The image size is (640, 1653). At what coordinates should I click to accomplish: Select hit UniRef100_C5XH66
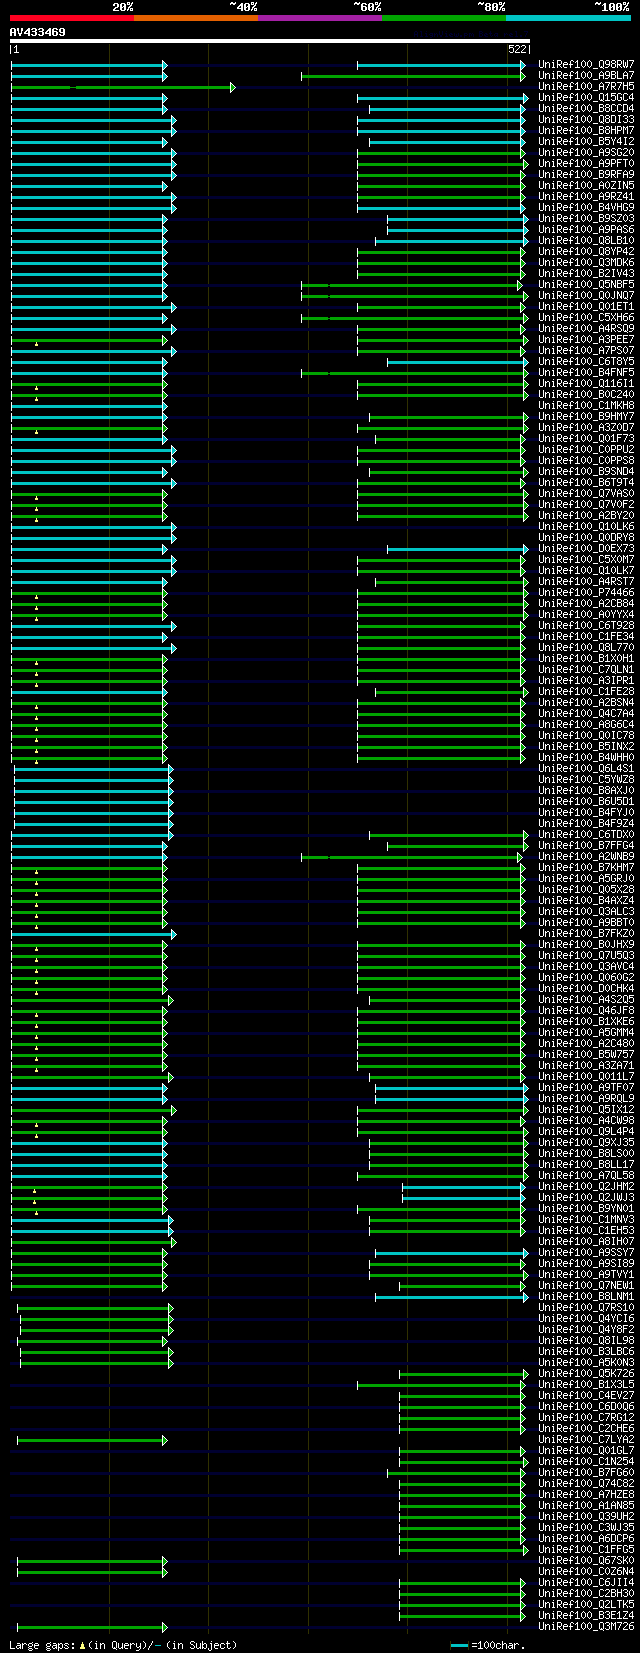pyautogui.click(x=586, y=317)
